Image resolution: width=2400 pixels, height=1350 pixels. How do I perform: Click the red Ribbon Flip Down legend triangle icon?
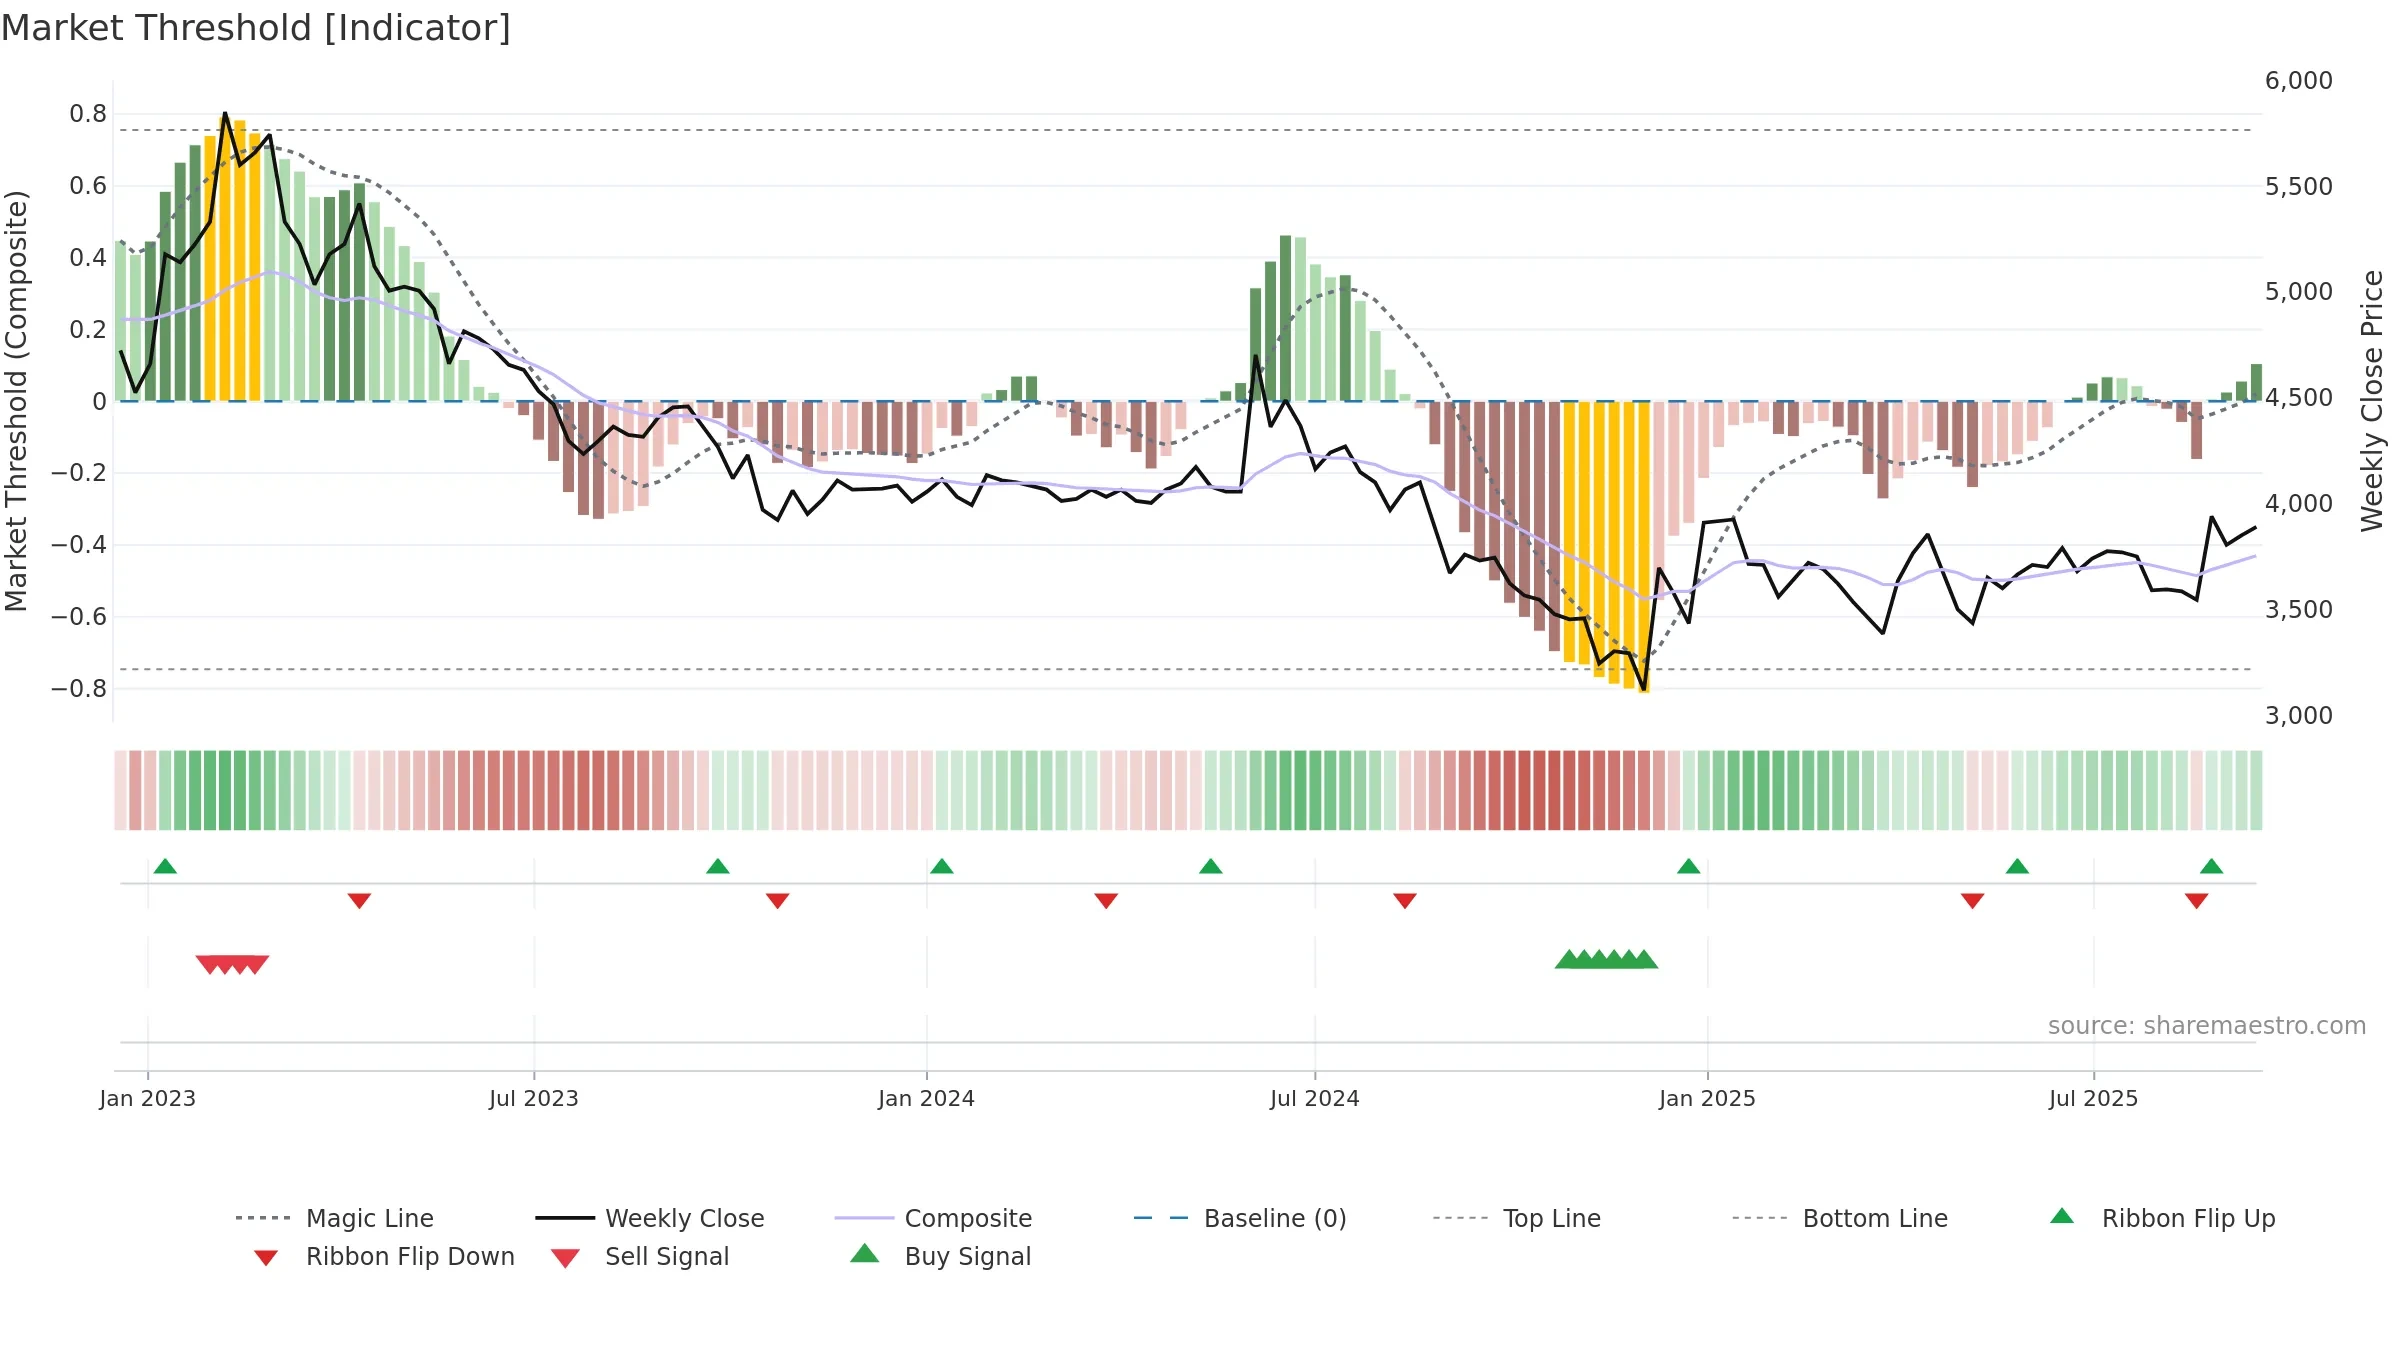(266, 1258)
